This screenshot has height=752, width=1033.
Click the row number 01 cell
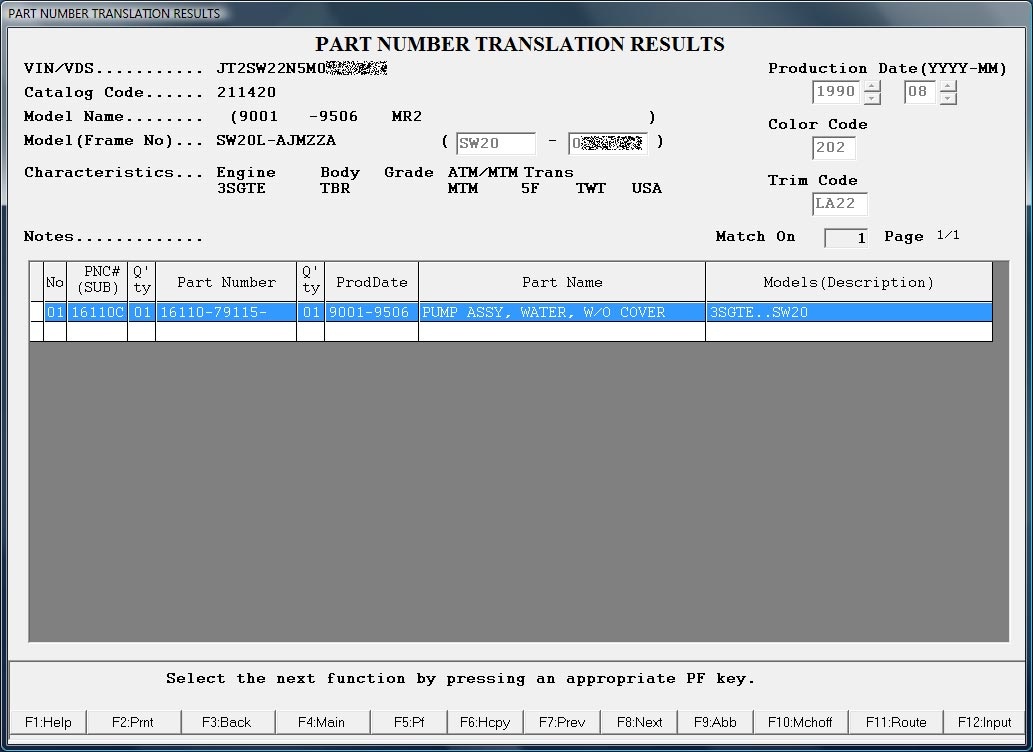pyautogui.click(x=55, y=312)
